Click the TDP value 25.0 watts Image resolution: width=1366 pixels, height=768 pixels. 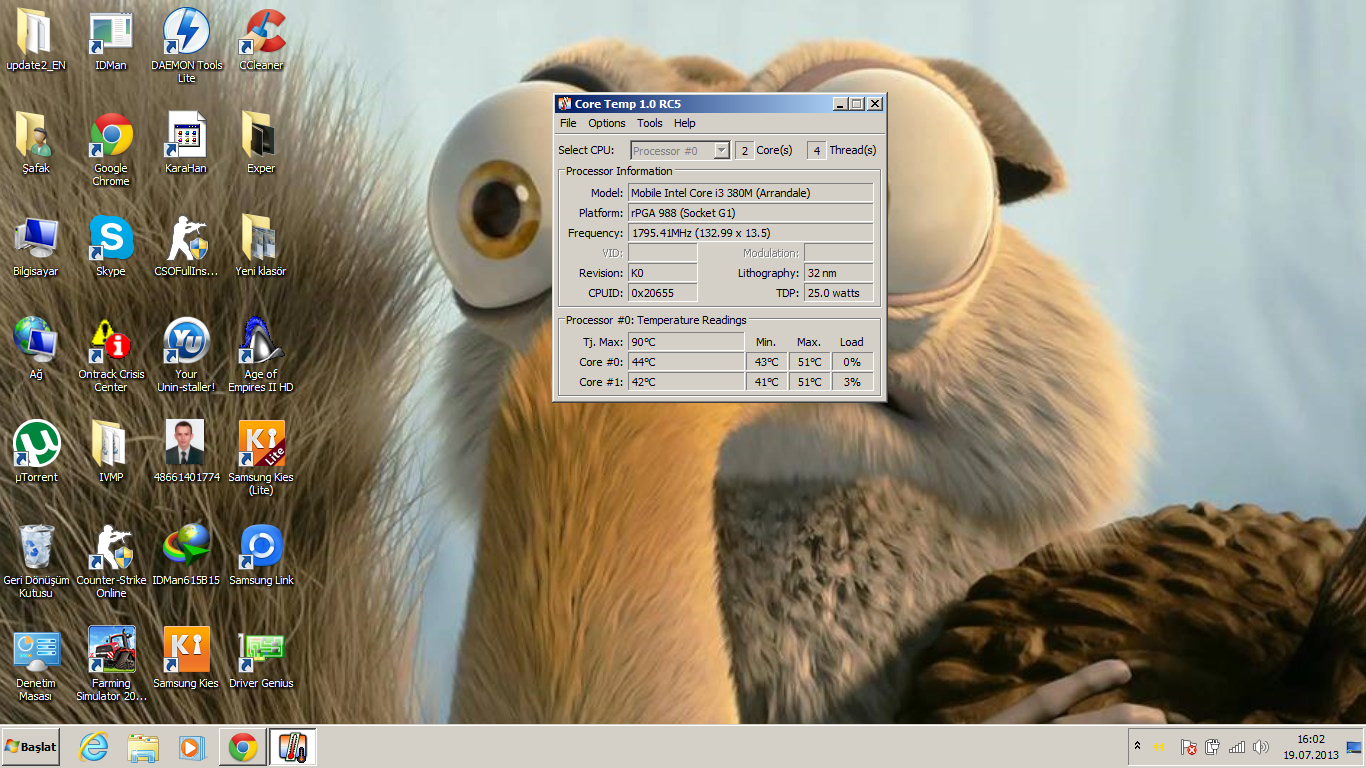pyautogui.click(x=838, y=293)
